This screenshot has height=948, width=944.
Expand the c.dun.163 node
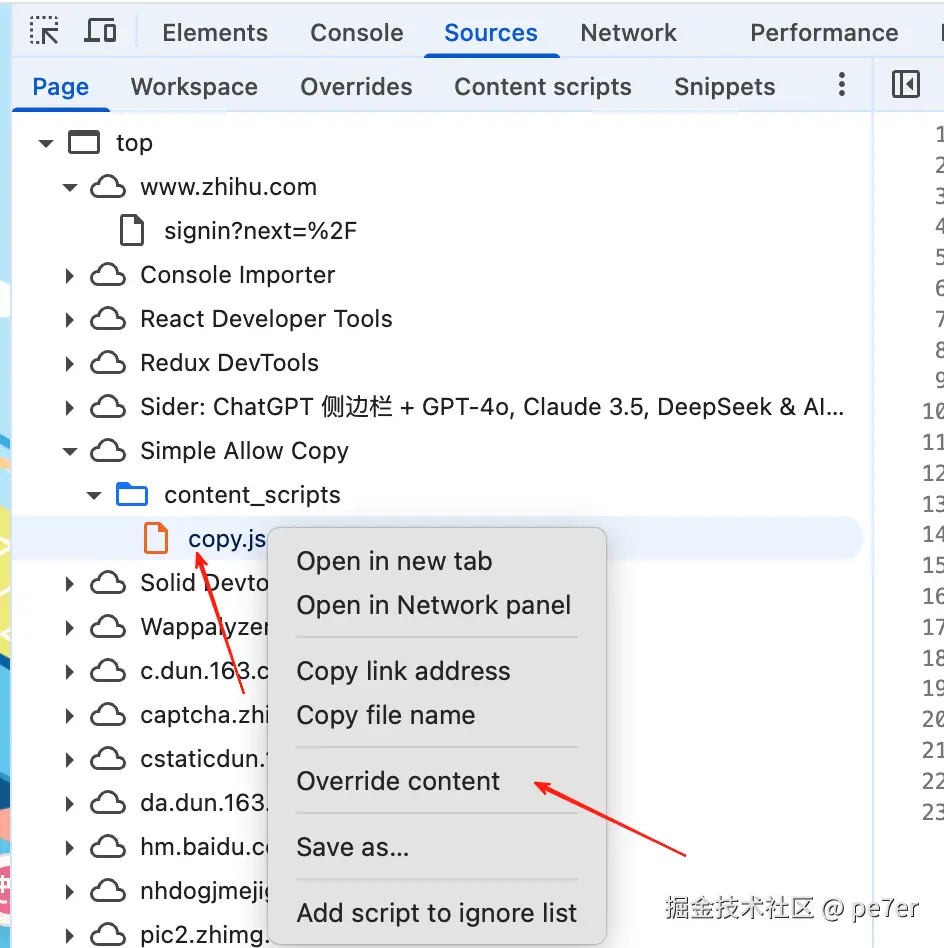pyautogui.click(x=70, y=672)
